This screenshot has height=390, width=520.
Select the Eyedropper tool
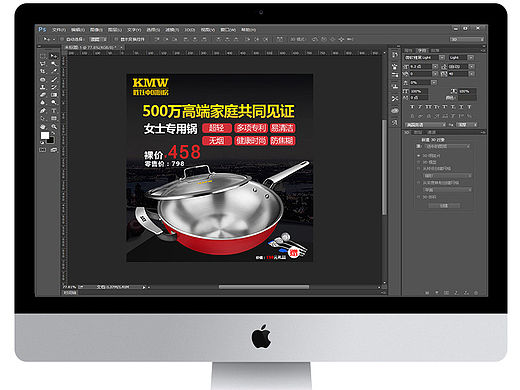tap(54, 71)
